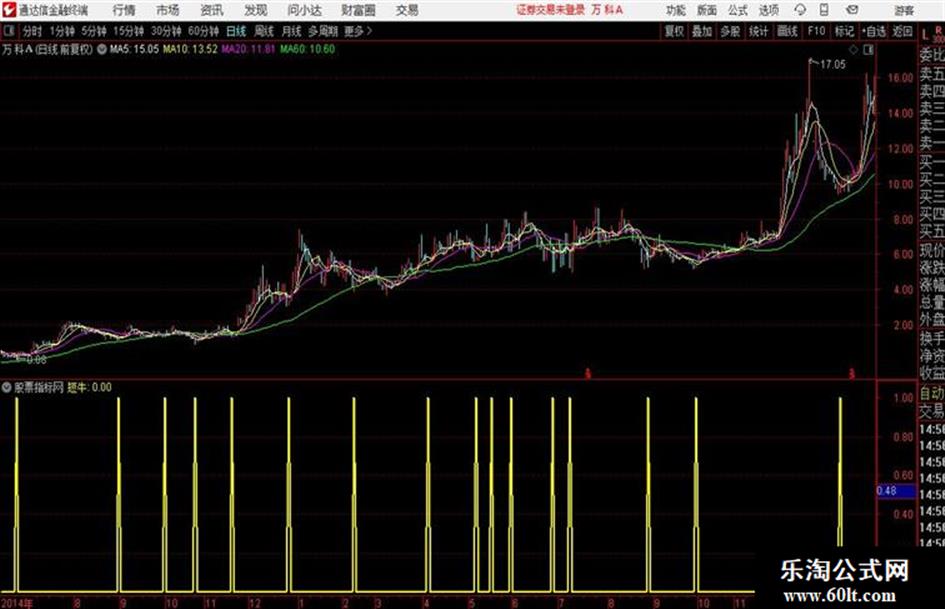The width and height of the screenshot is (945, 609).
Task: Switch to 分时 period tab
Action: pos(33,31)
